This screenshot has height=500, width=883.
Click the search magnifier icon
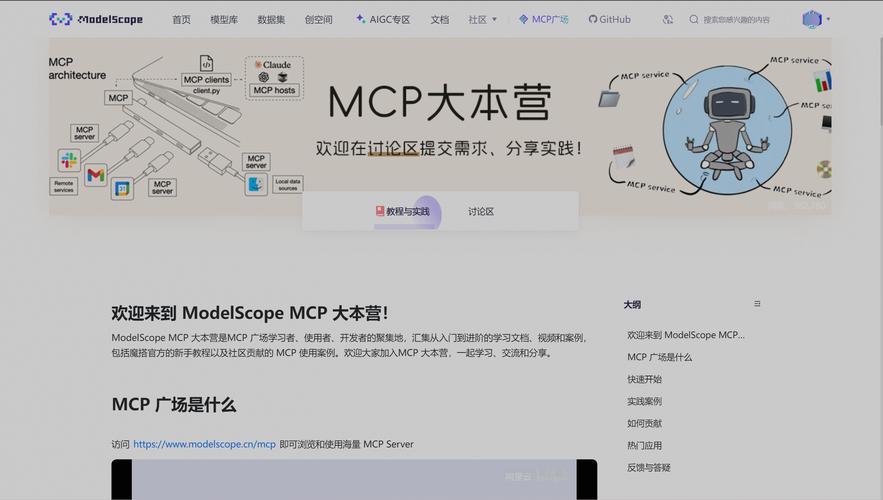pos(694,20)
